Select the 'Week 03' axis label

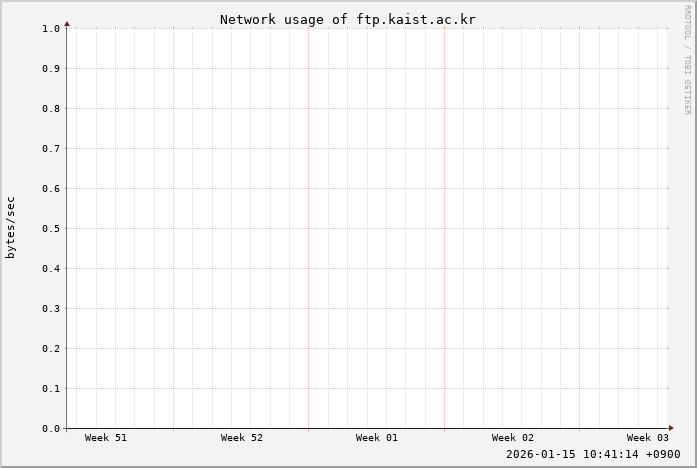click(x=647, y=438)
